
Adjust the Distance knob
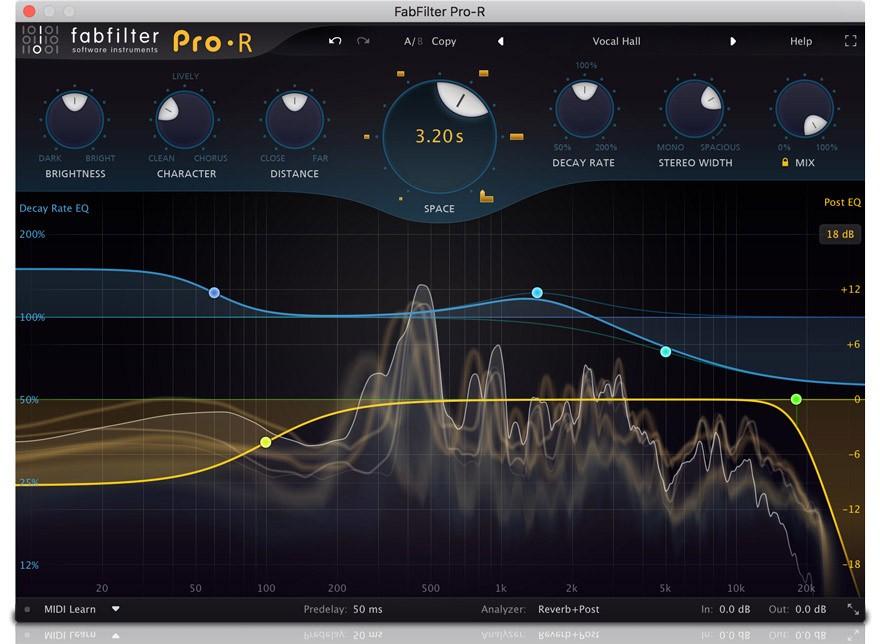pos(294,120)
